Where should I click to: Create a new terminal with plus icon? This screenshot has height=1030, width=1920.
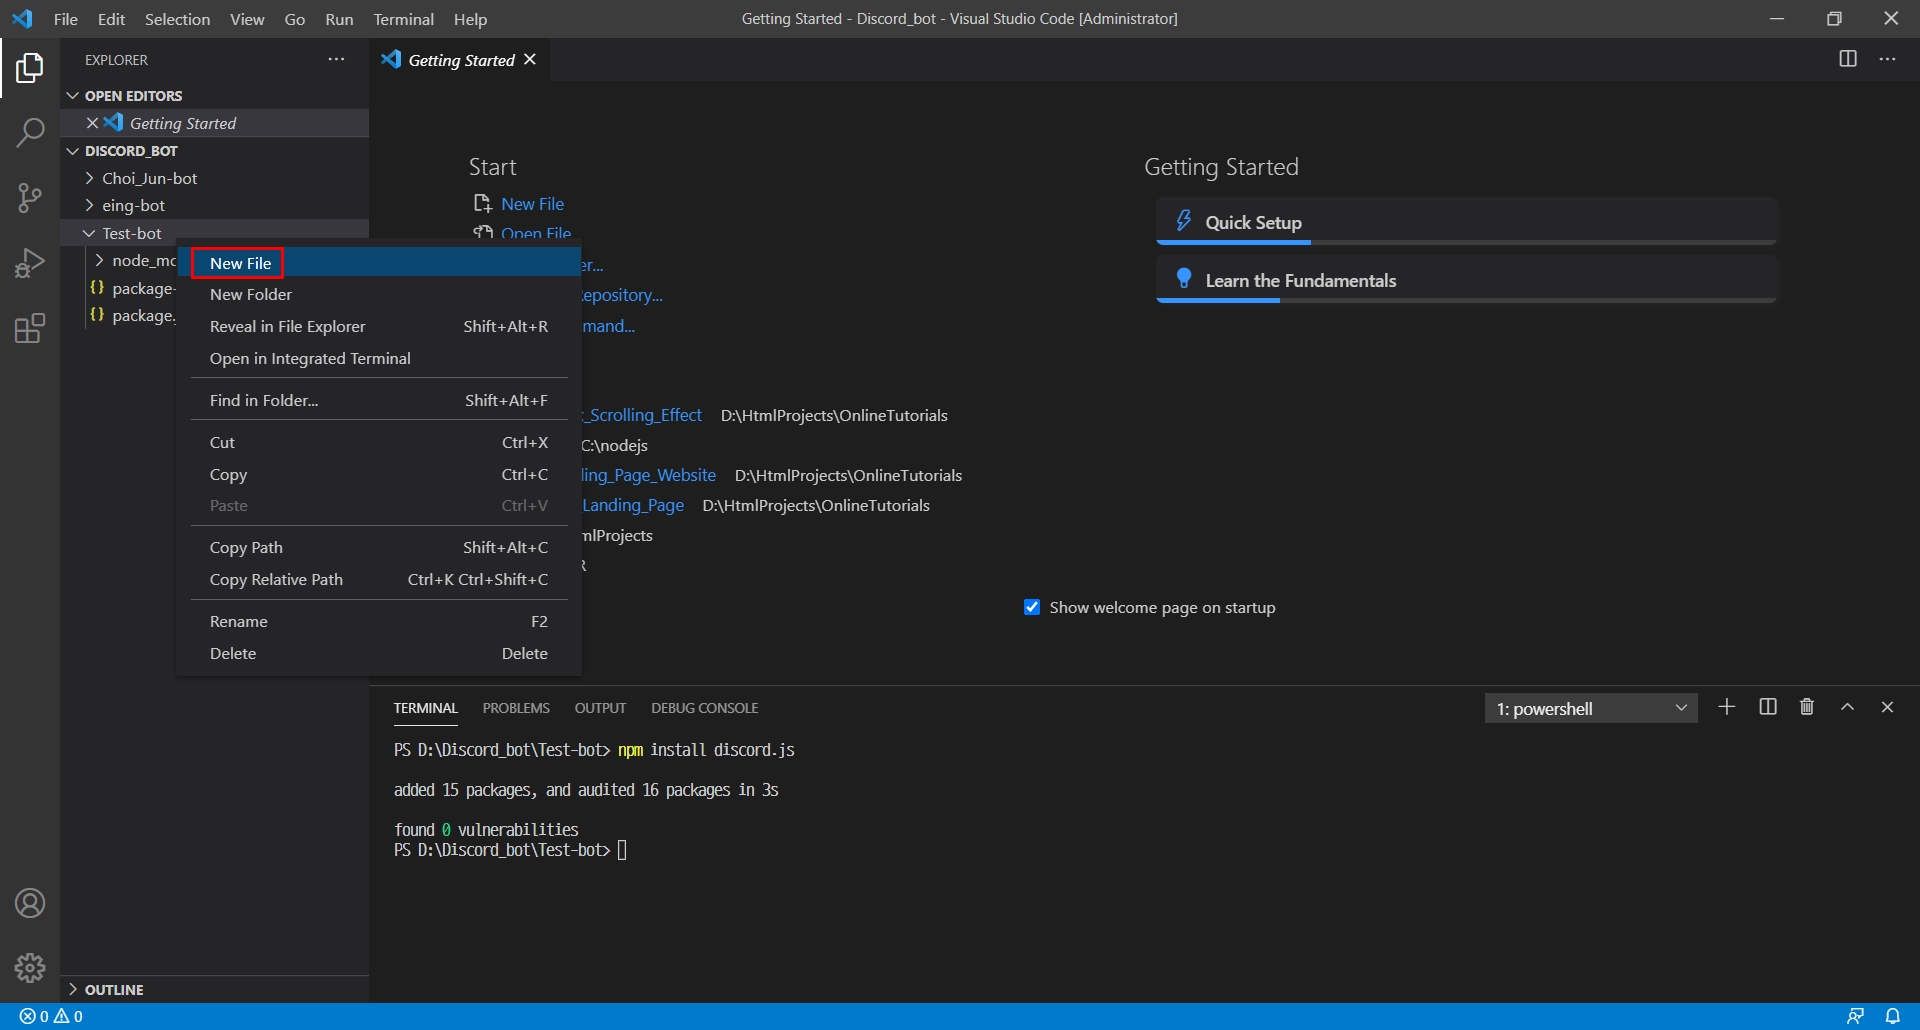click(x=1727, y=707)
